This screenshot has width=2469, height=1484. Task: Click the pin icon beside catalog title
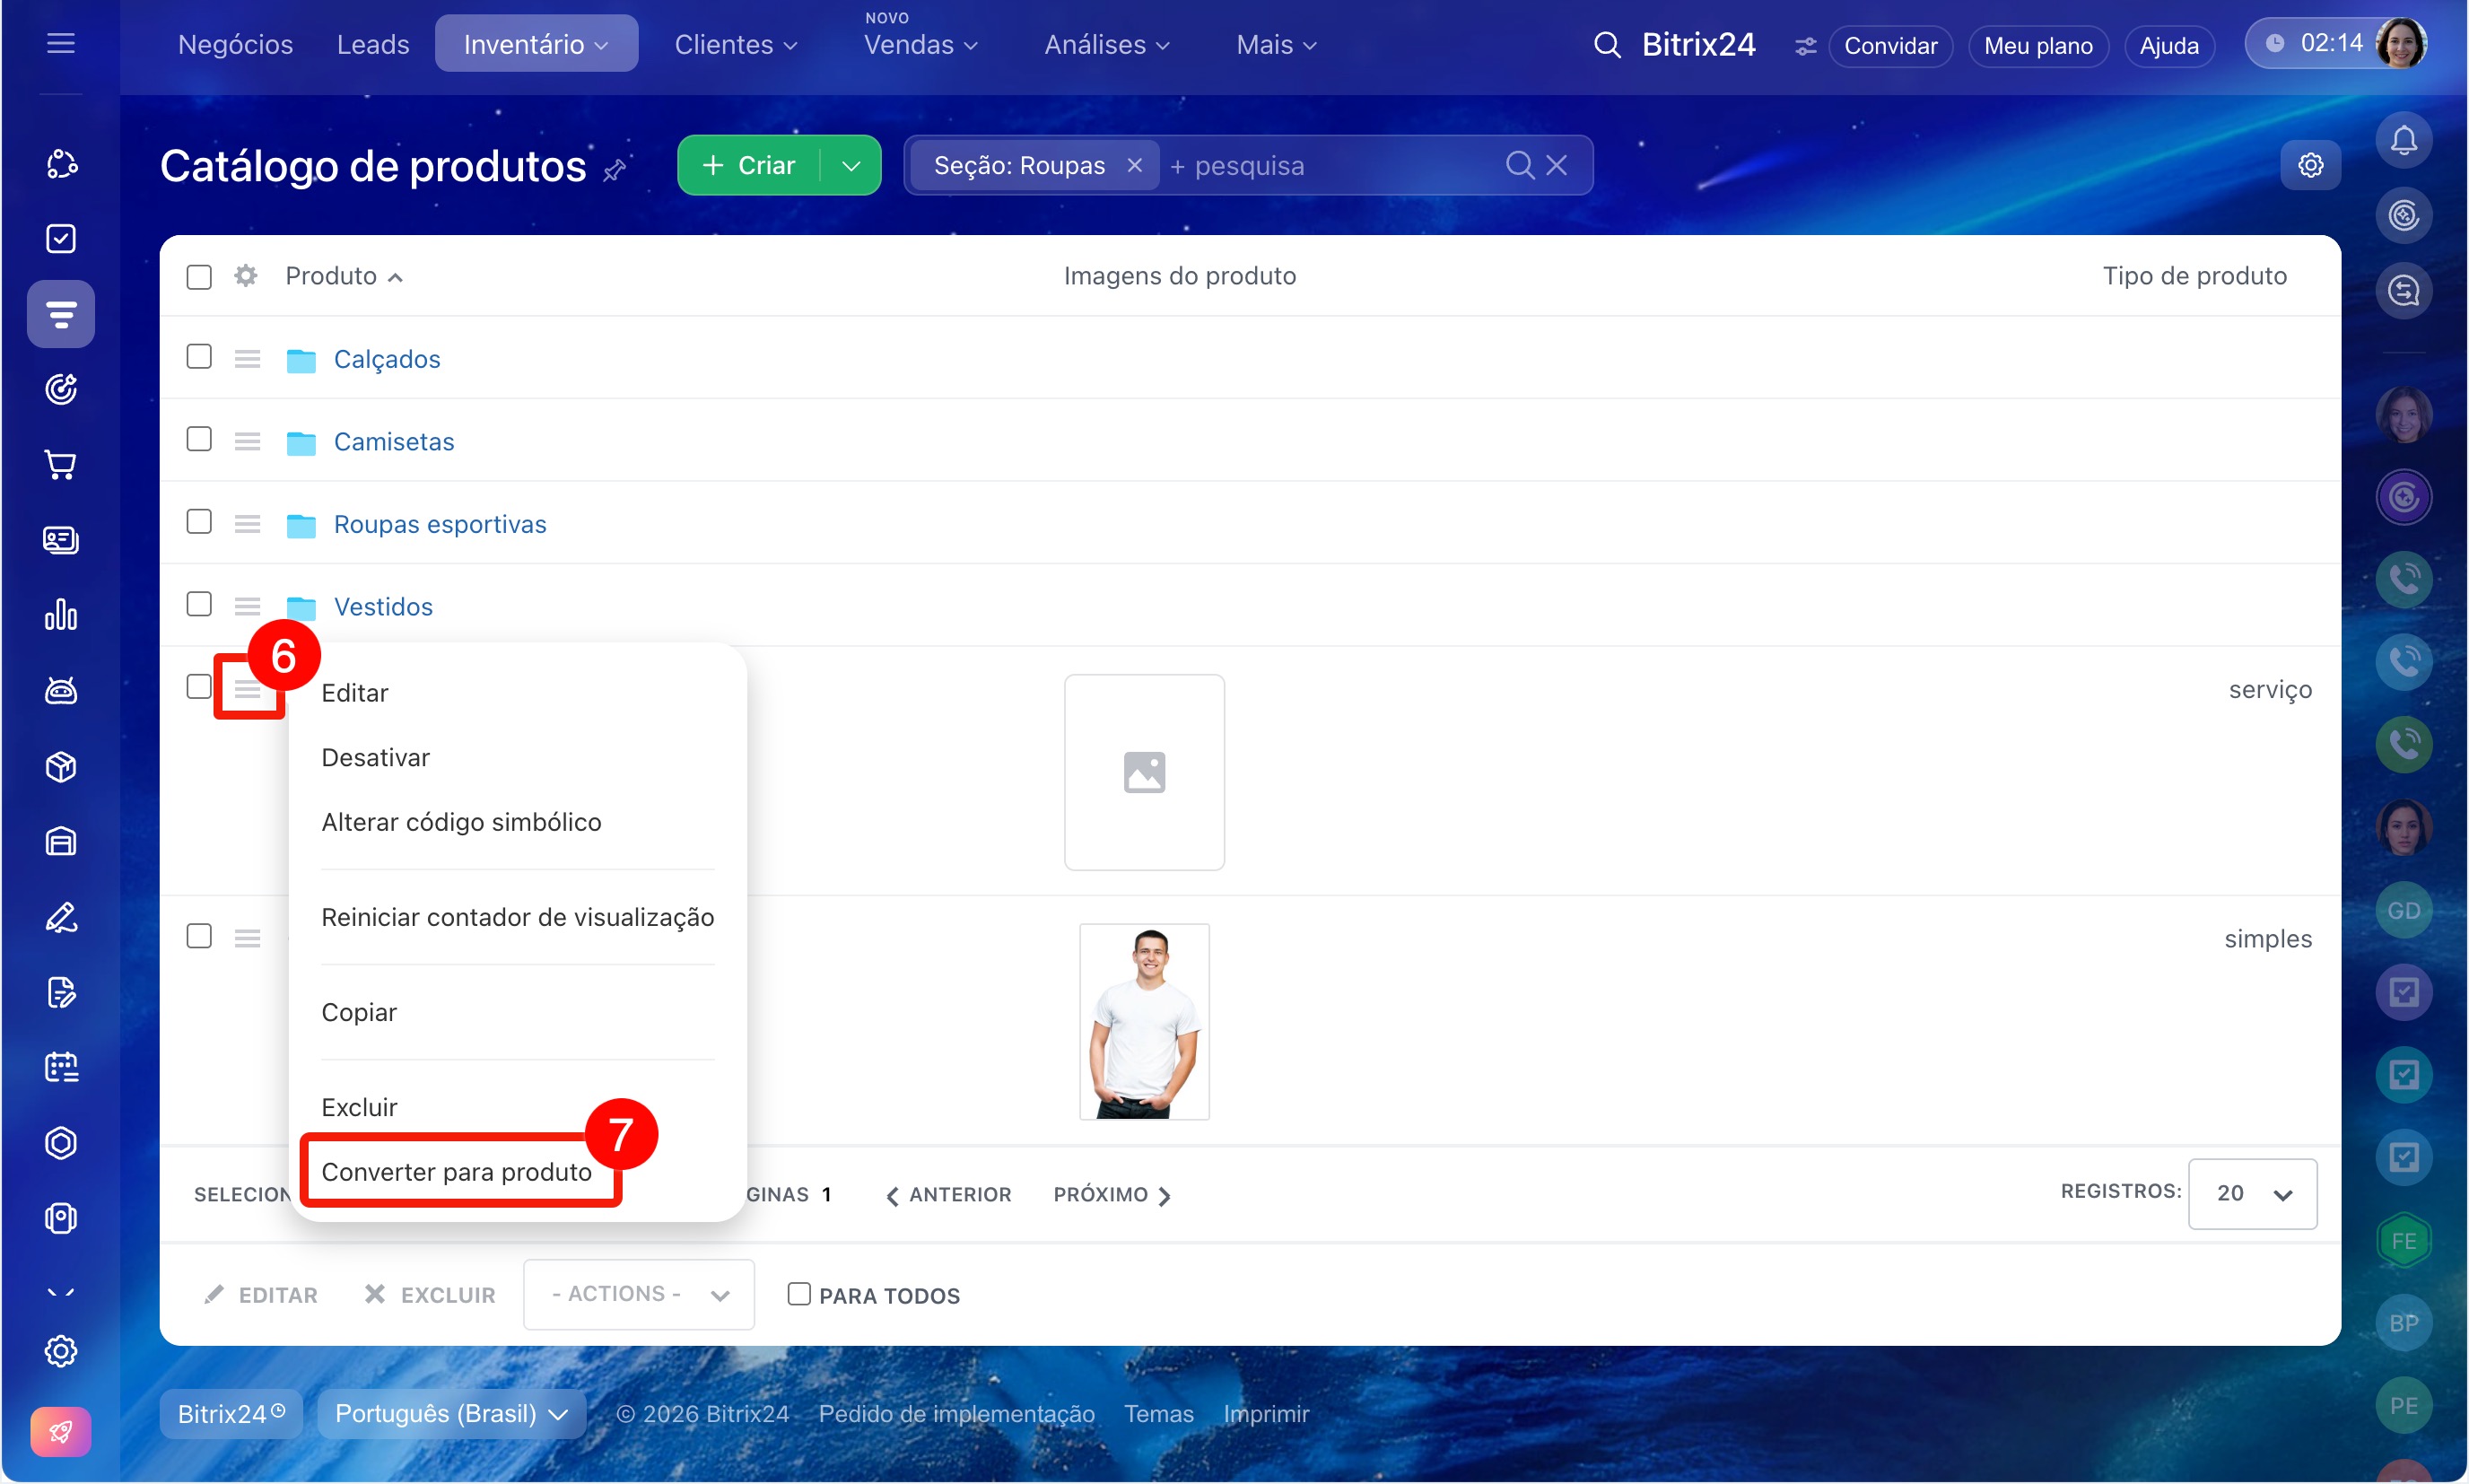pos(614,171)
